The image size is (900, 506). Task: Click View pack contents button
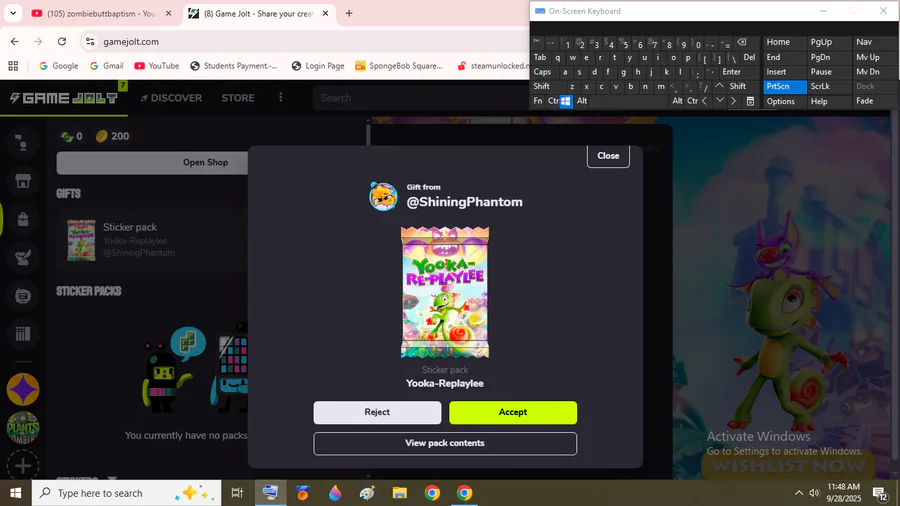click(445, 443)
